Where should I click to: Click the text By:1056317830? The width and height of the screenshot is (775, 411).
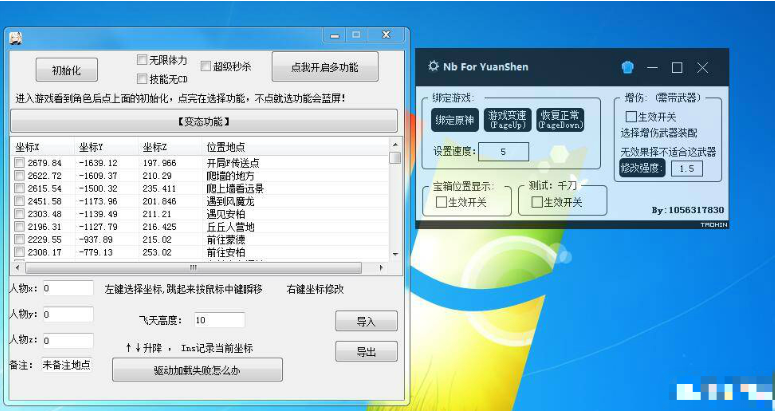point(688,210)
